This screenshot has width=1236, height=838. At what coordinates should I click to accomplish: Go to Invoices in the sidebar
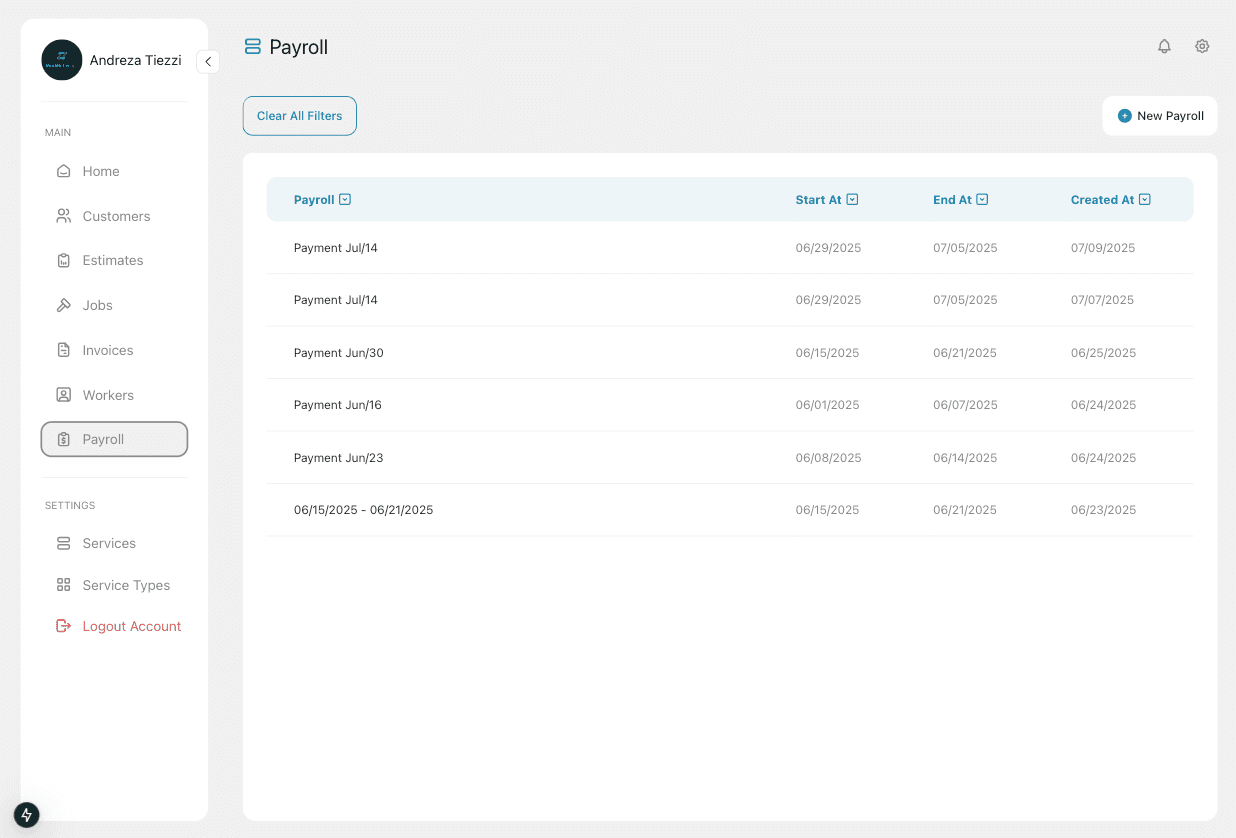[107, 350]
